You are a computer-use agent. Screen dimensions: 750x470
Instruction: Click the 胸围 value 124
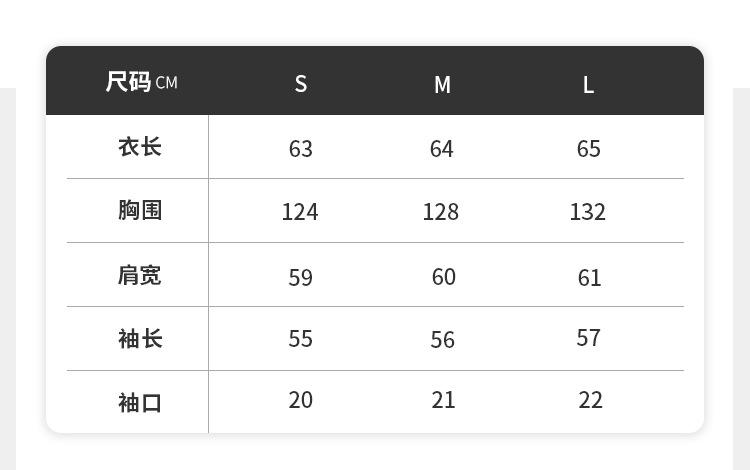point(300,212)
